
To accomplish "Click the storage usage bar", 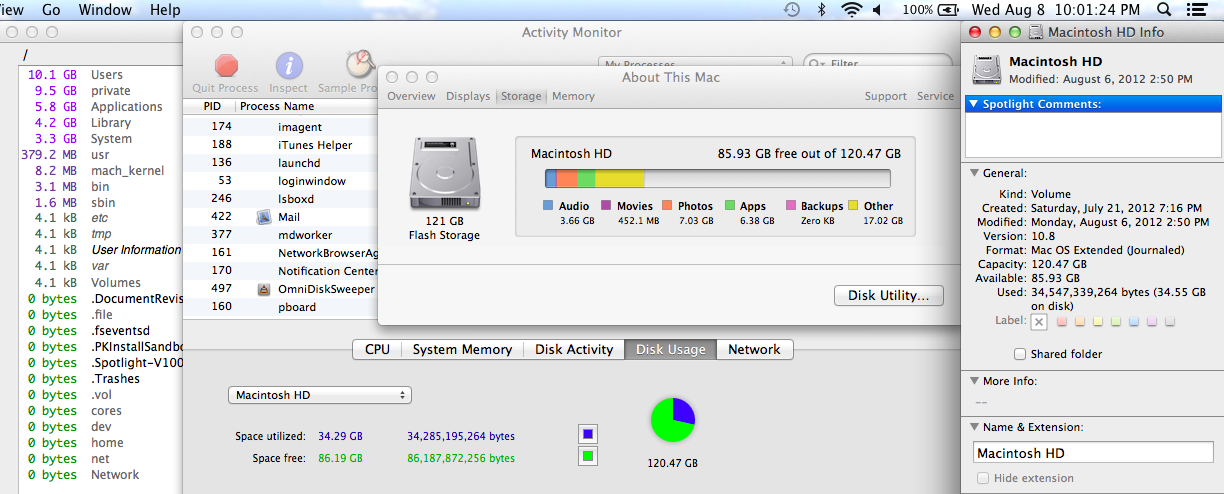I will tap(717, 179).
